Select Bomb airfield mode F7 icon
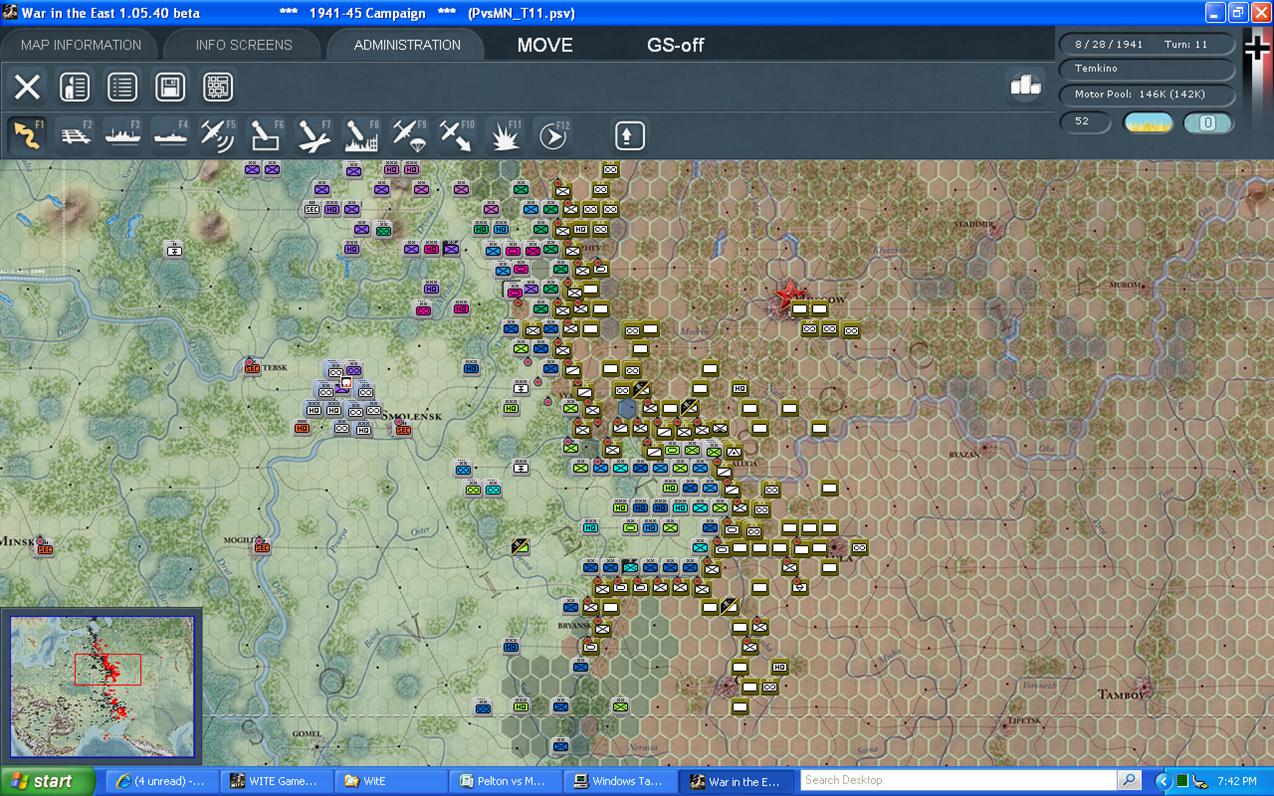The image size is (1274, 796). click(314, 136)
